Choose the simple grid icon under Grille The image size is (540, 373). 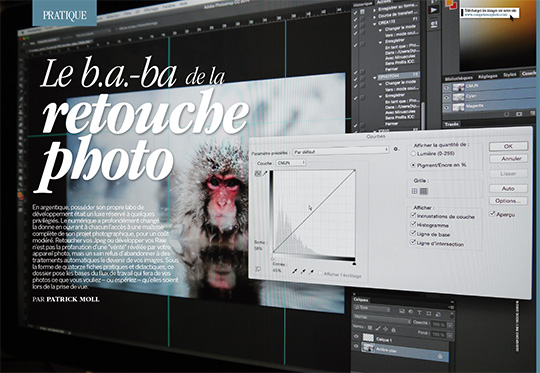(415, 191)
